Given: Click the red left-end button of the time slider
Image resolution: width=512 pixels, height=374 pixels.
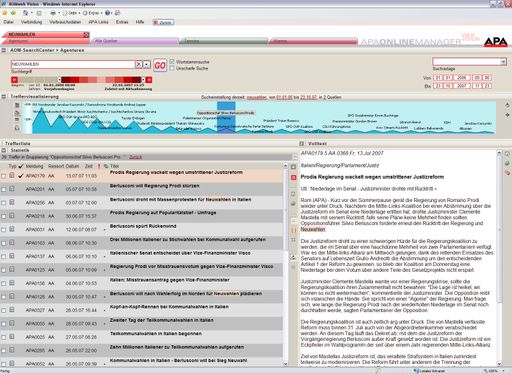Looking at the screenshot, I should click(x=14, y=80).
